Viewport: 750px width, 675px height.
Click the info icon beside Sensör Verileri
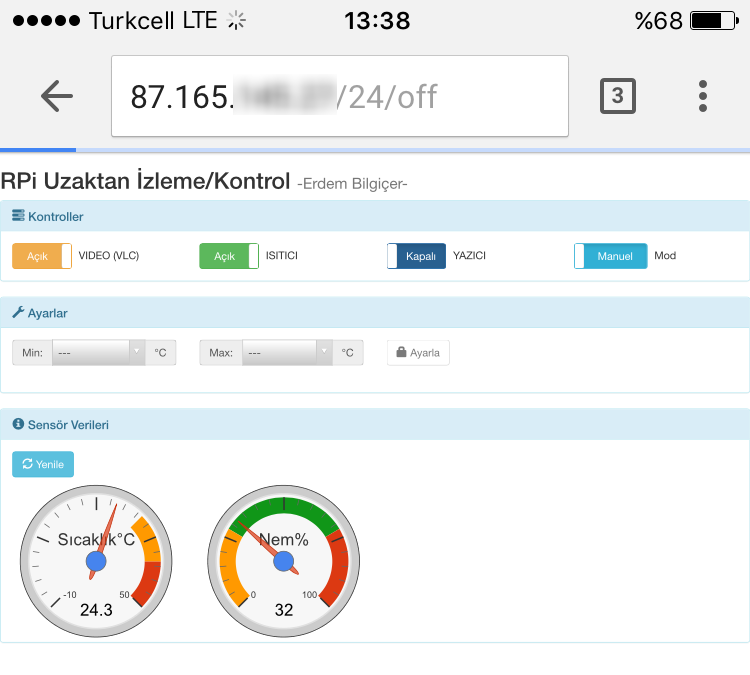(x=18, y=425)
